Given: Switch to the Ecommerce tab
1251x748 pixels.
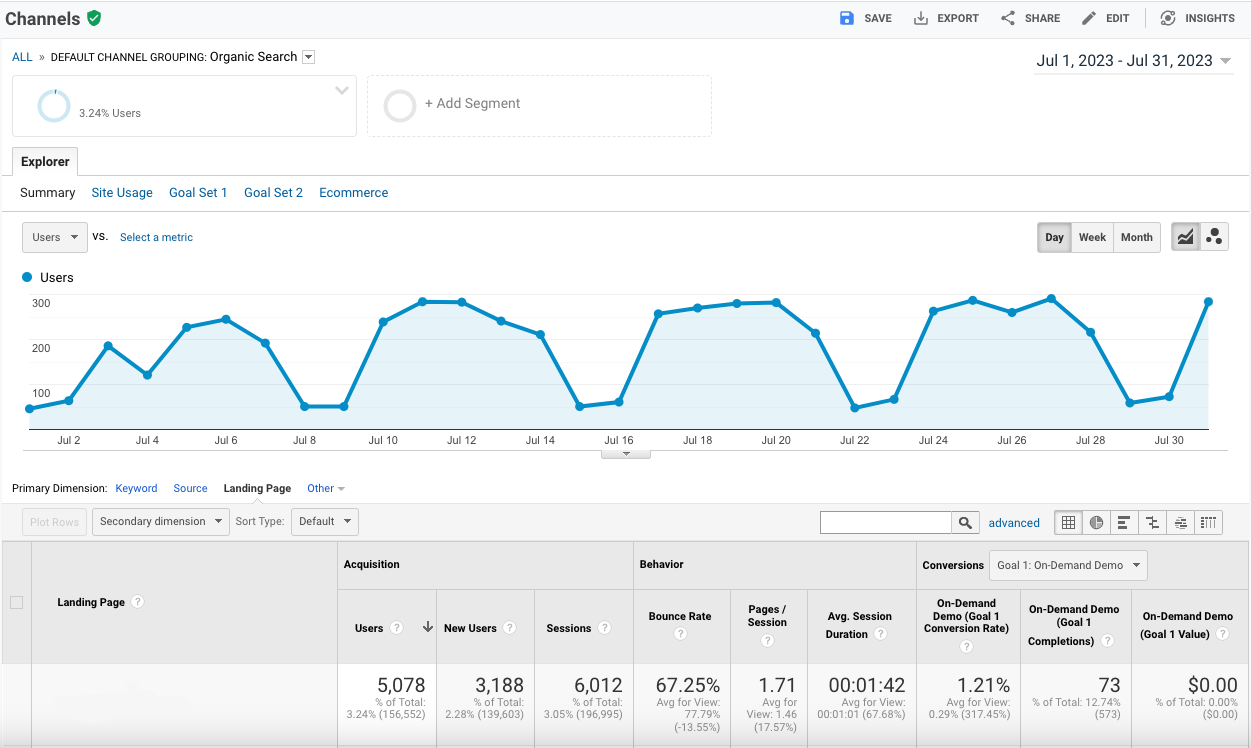Looking at the screenshot, I should click(x=353, y=192).
